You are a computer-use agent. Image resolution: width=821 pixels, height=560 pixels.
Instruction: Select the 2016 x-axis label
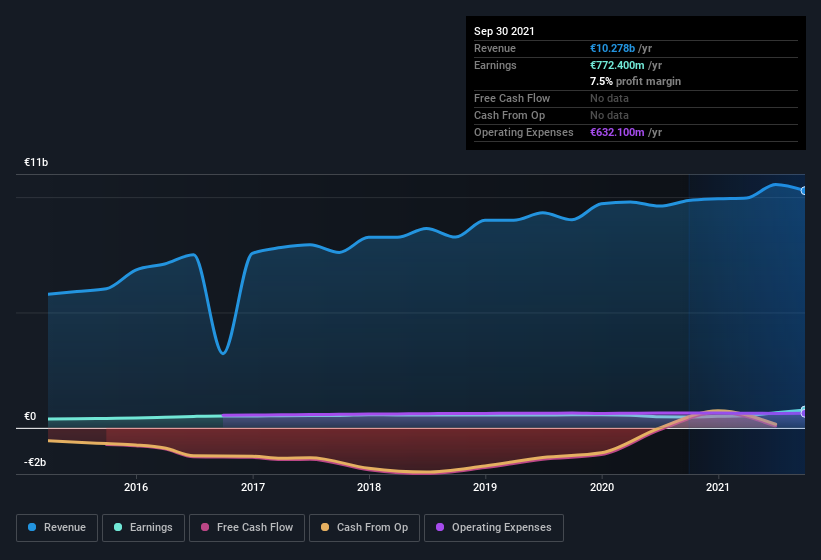(136, 487)
